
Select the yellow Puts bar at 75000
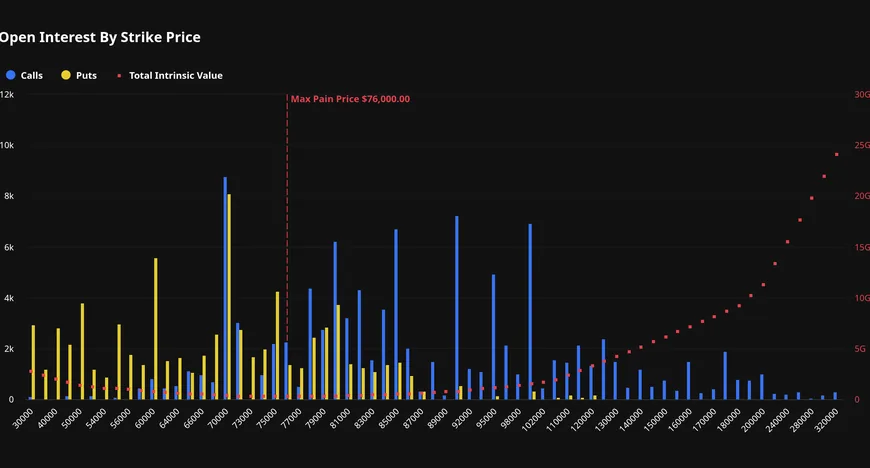(x=277, y=345)
